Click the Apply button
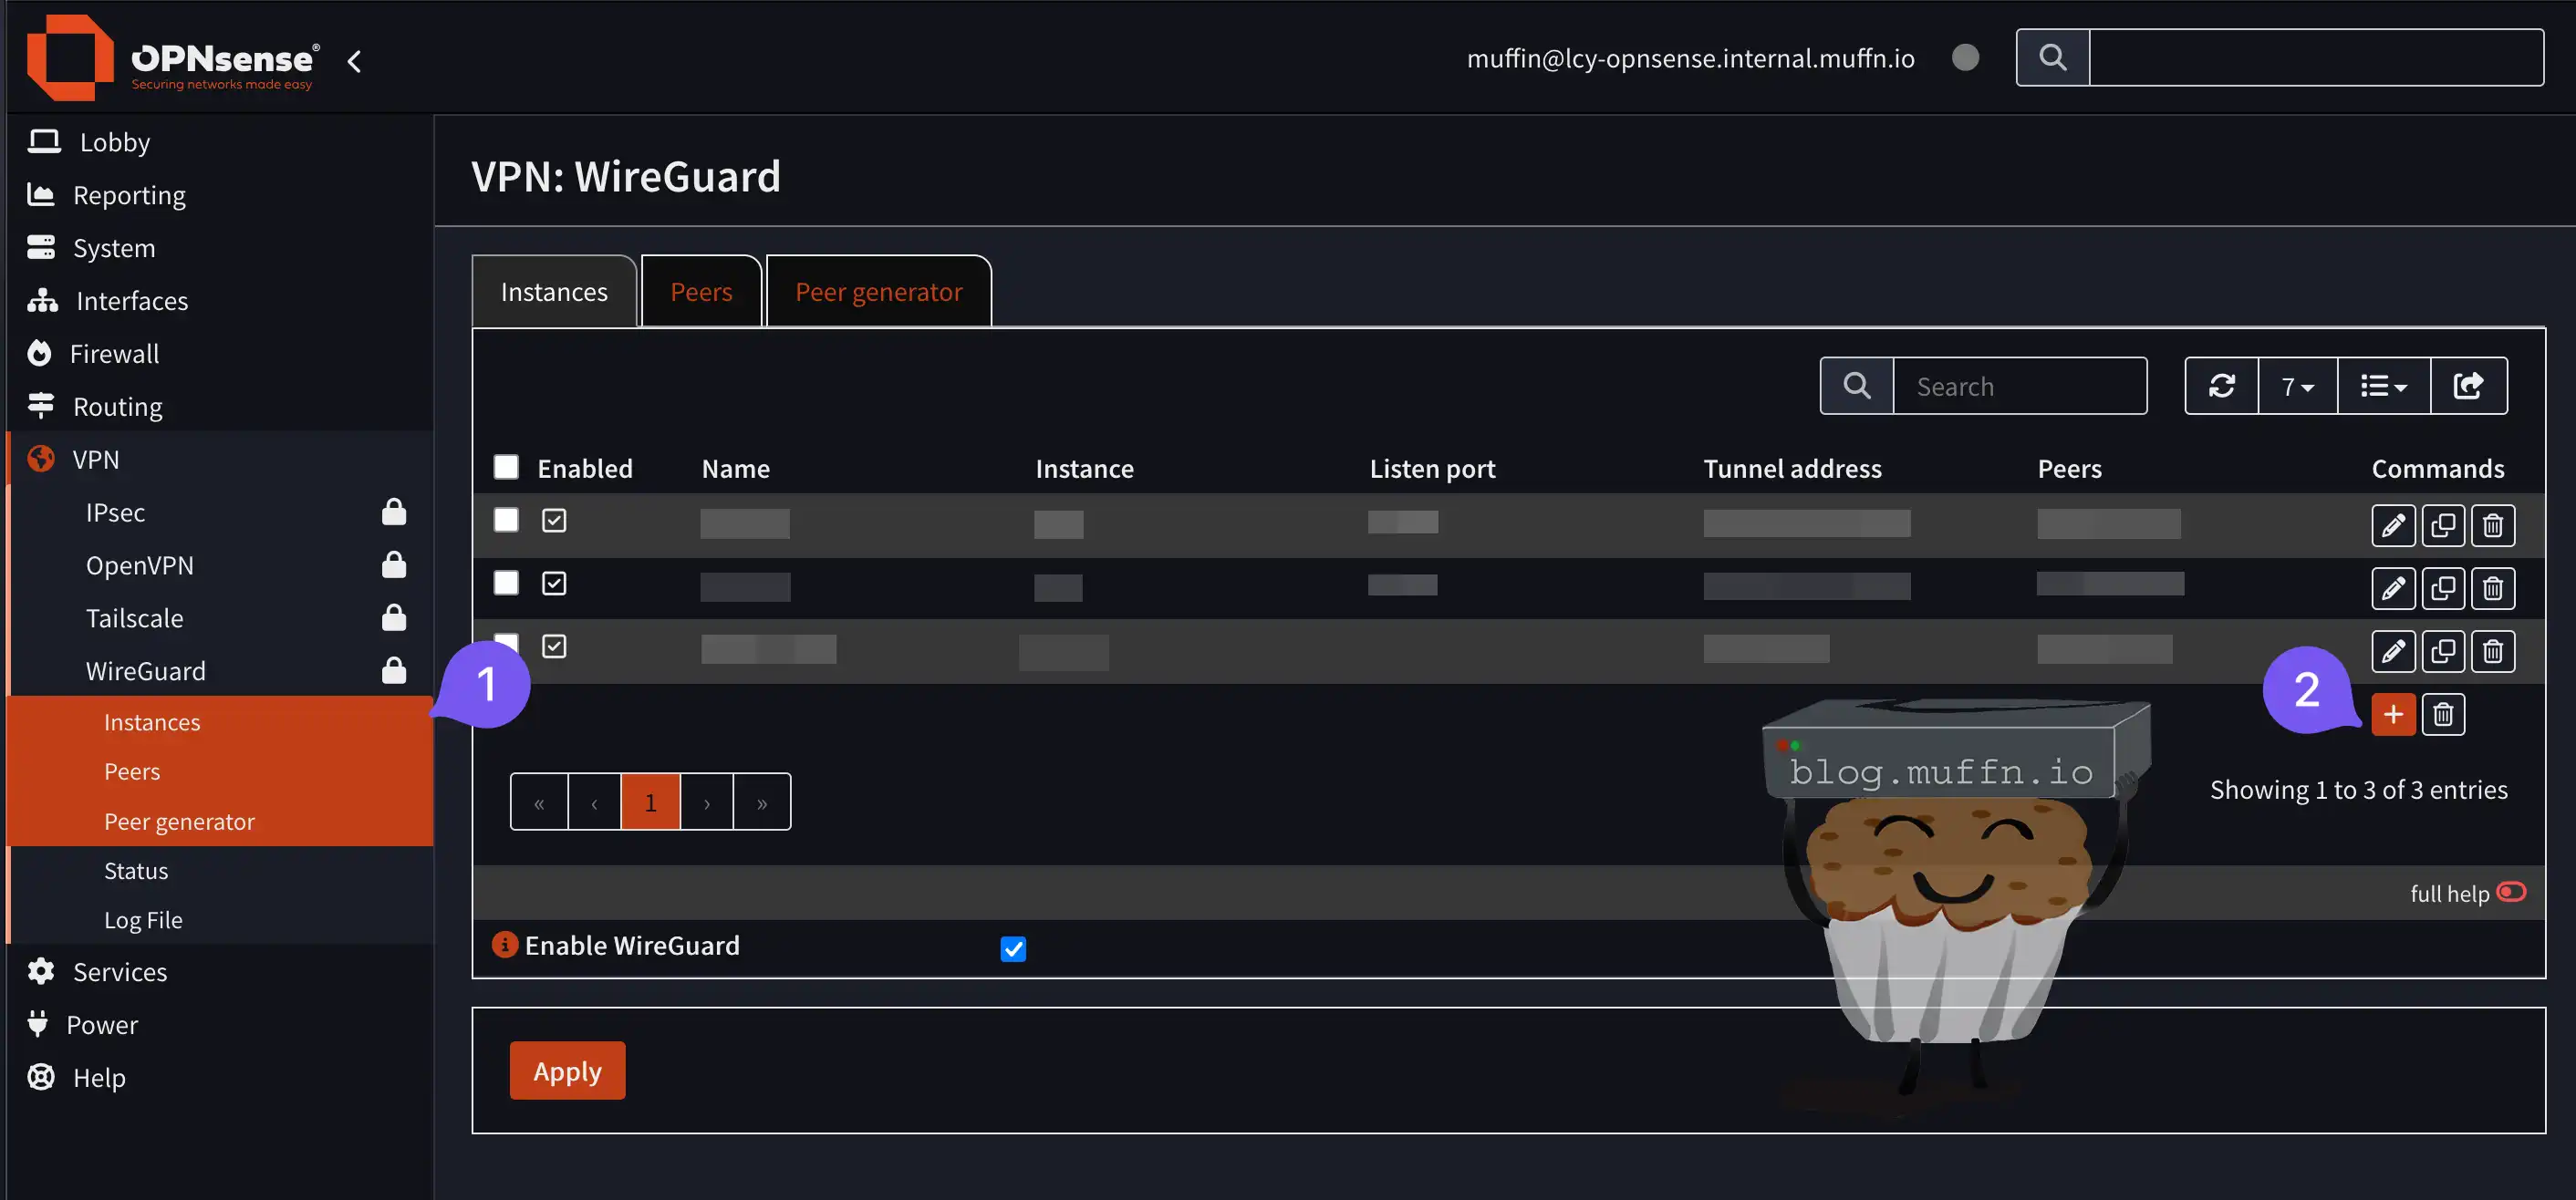 pos(567,1071)
